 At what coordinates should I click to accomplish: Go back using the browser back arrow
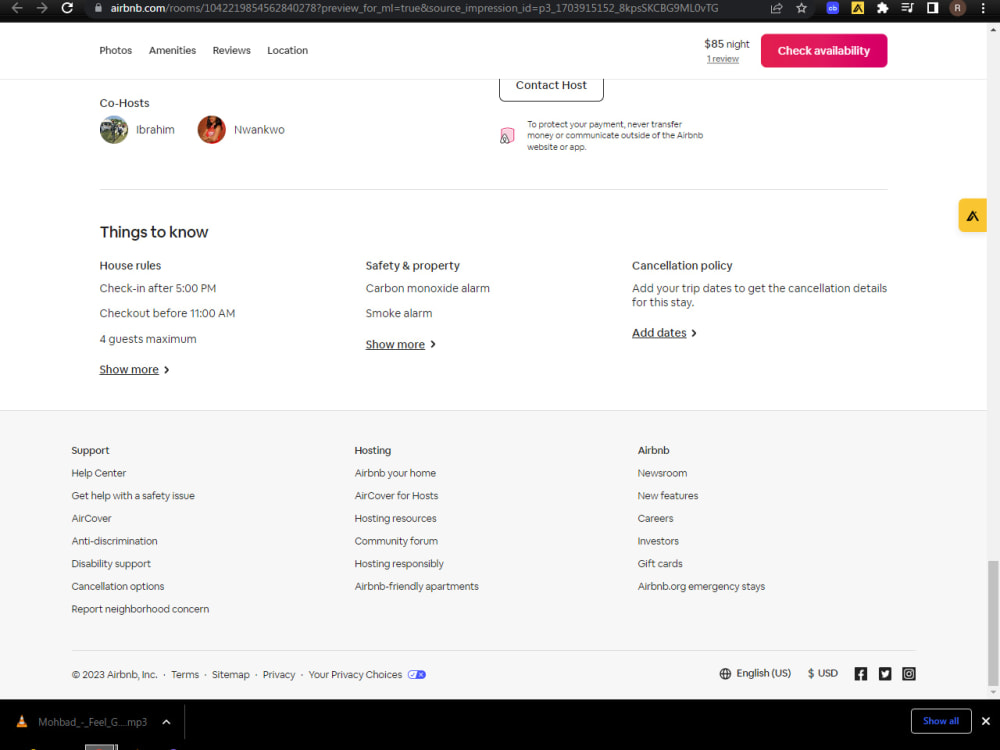point(17,8)
